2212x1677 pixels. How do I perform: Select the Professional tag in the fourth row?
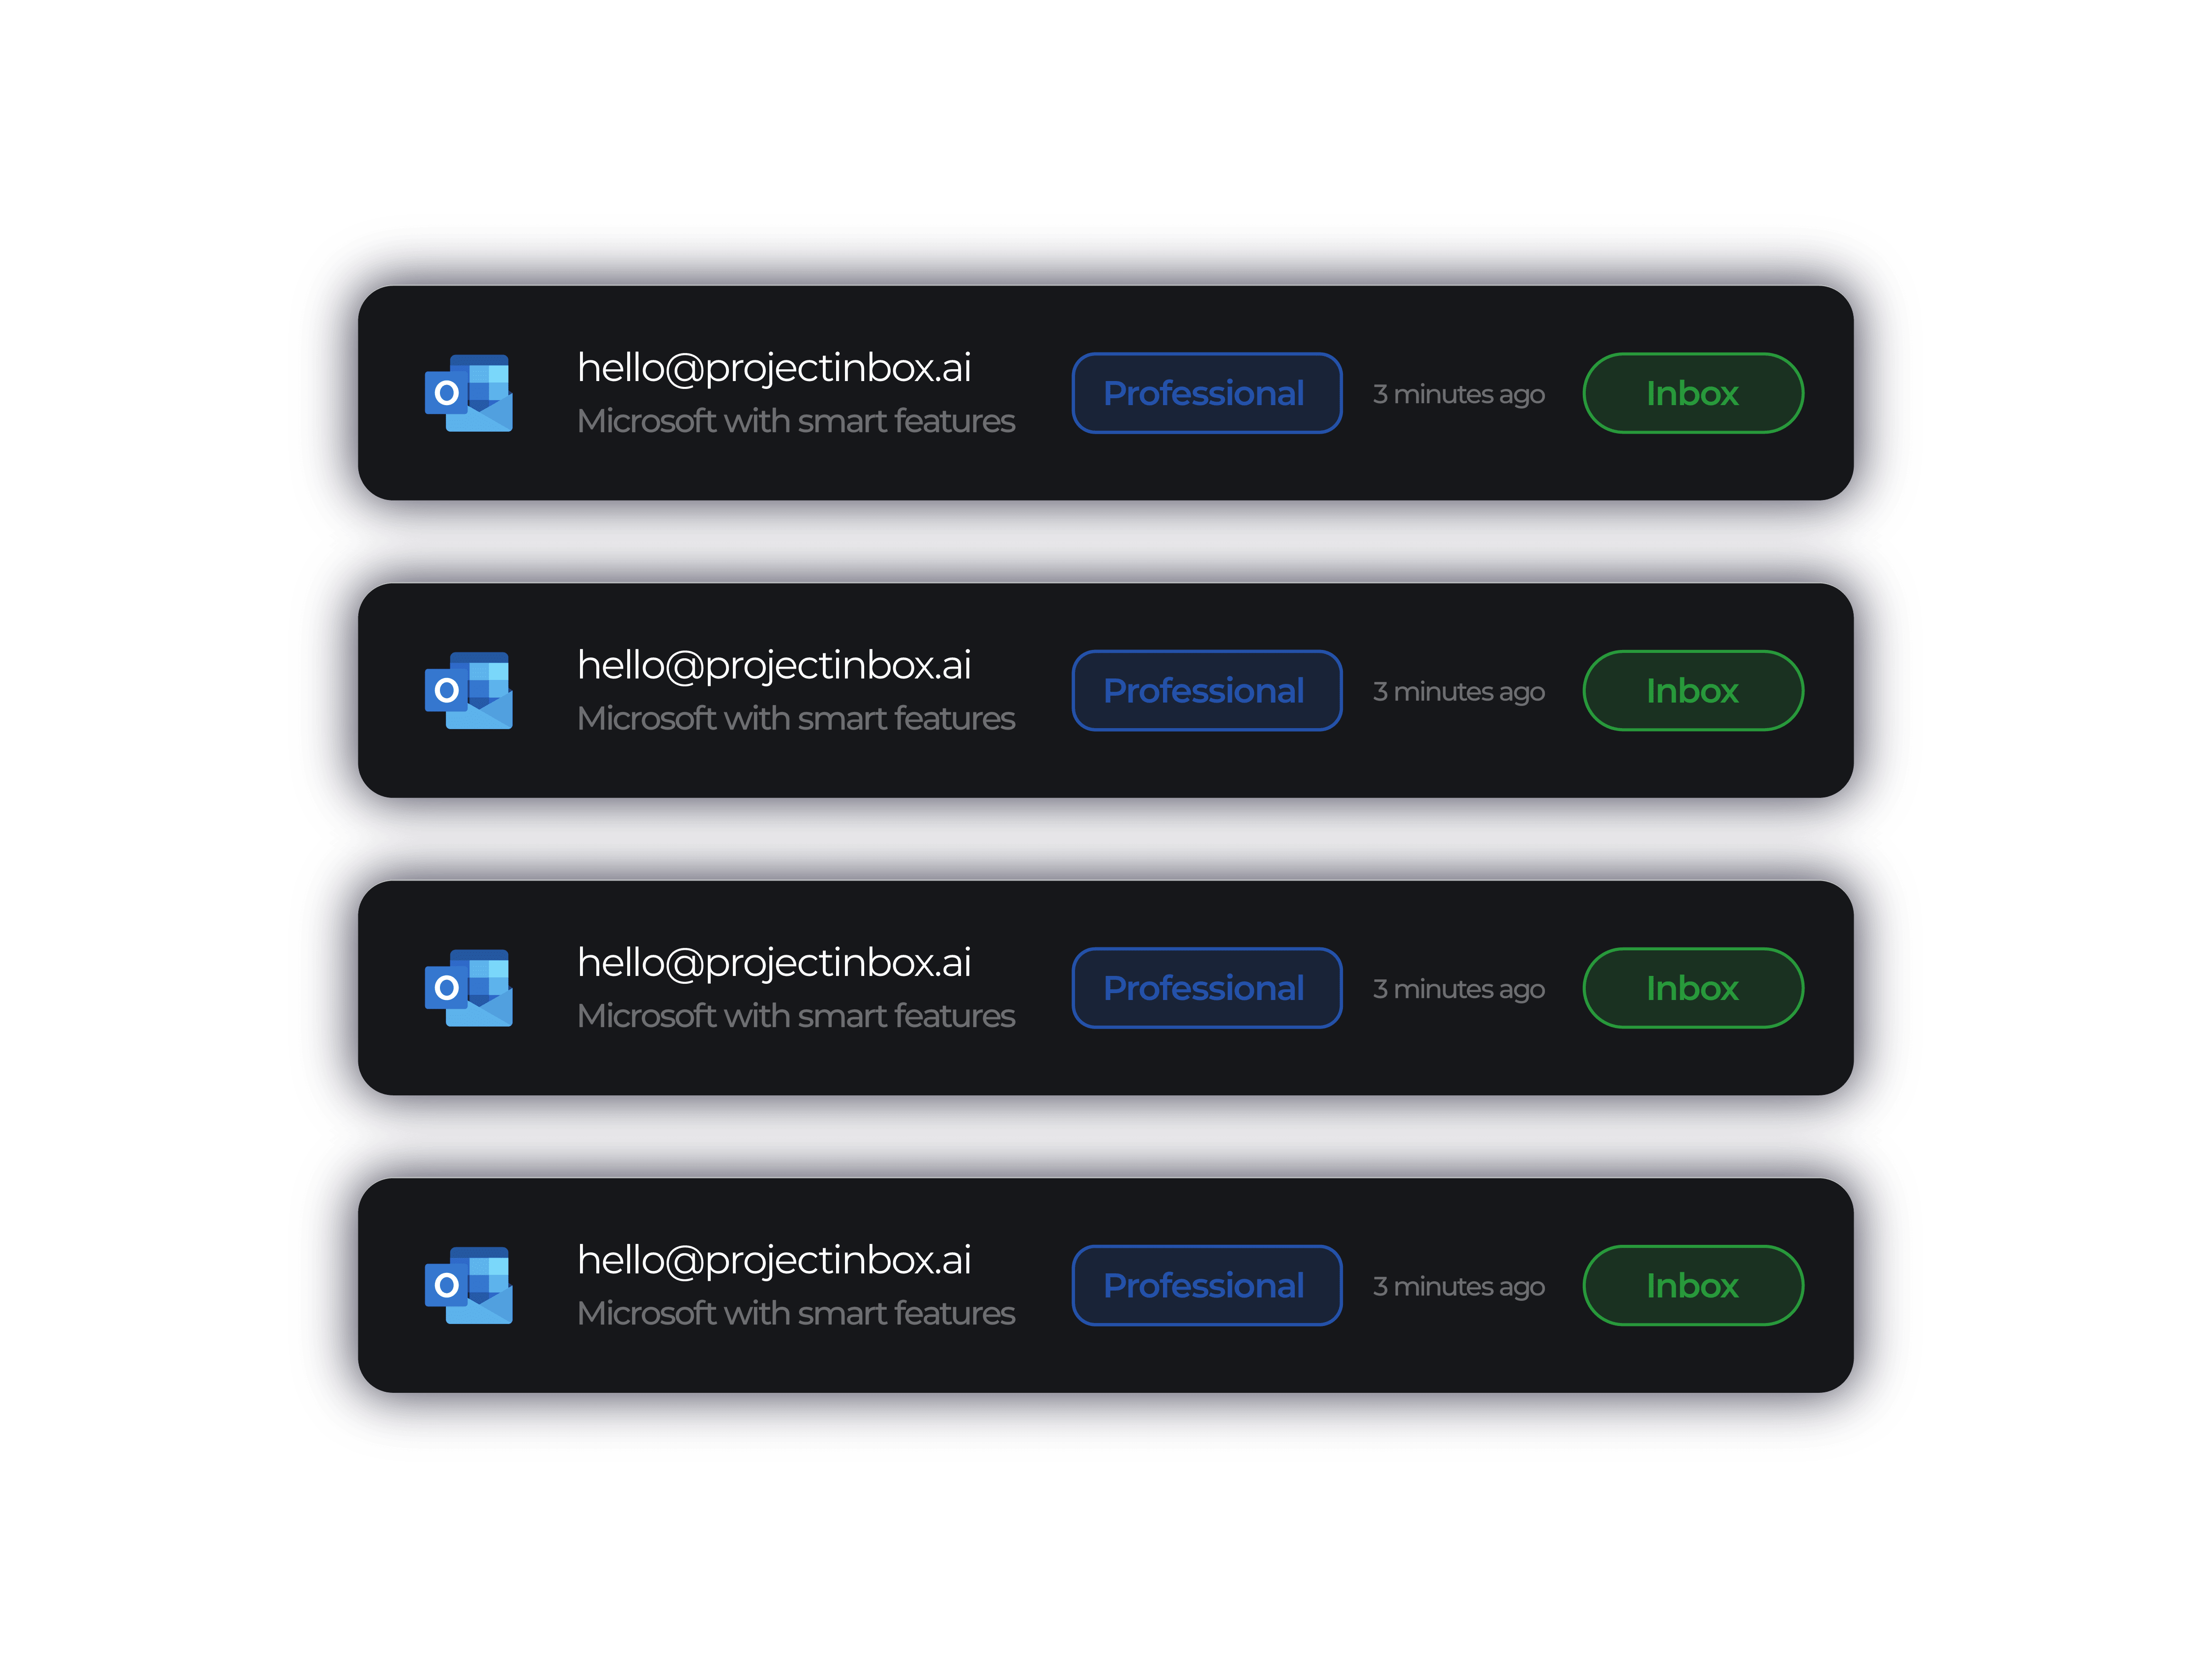pyautogui.click(x=1206, y=1285)
